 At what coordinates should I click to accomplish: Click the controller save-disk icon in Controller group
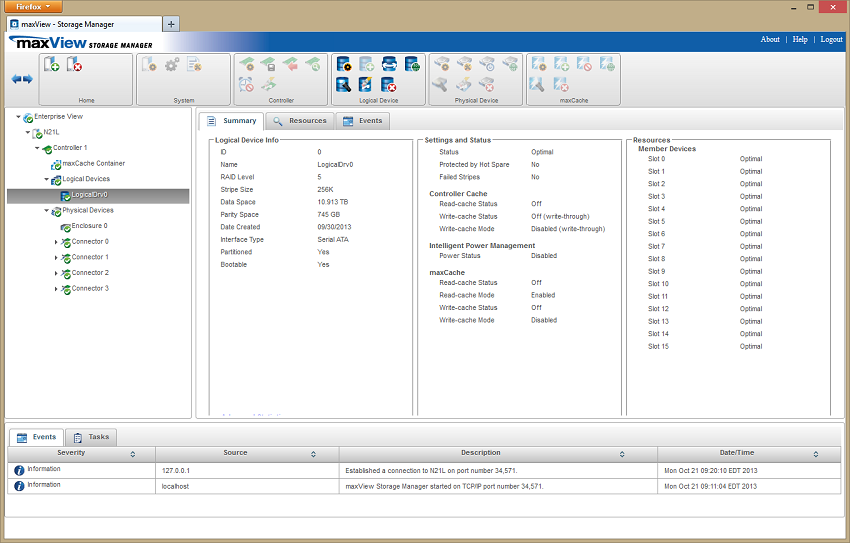click(x=268, y=64)
